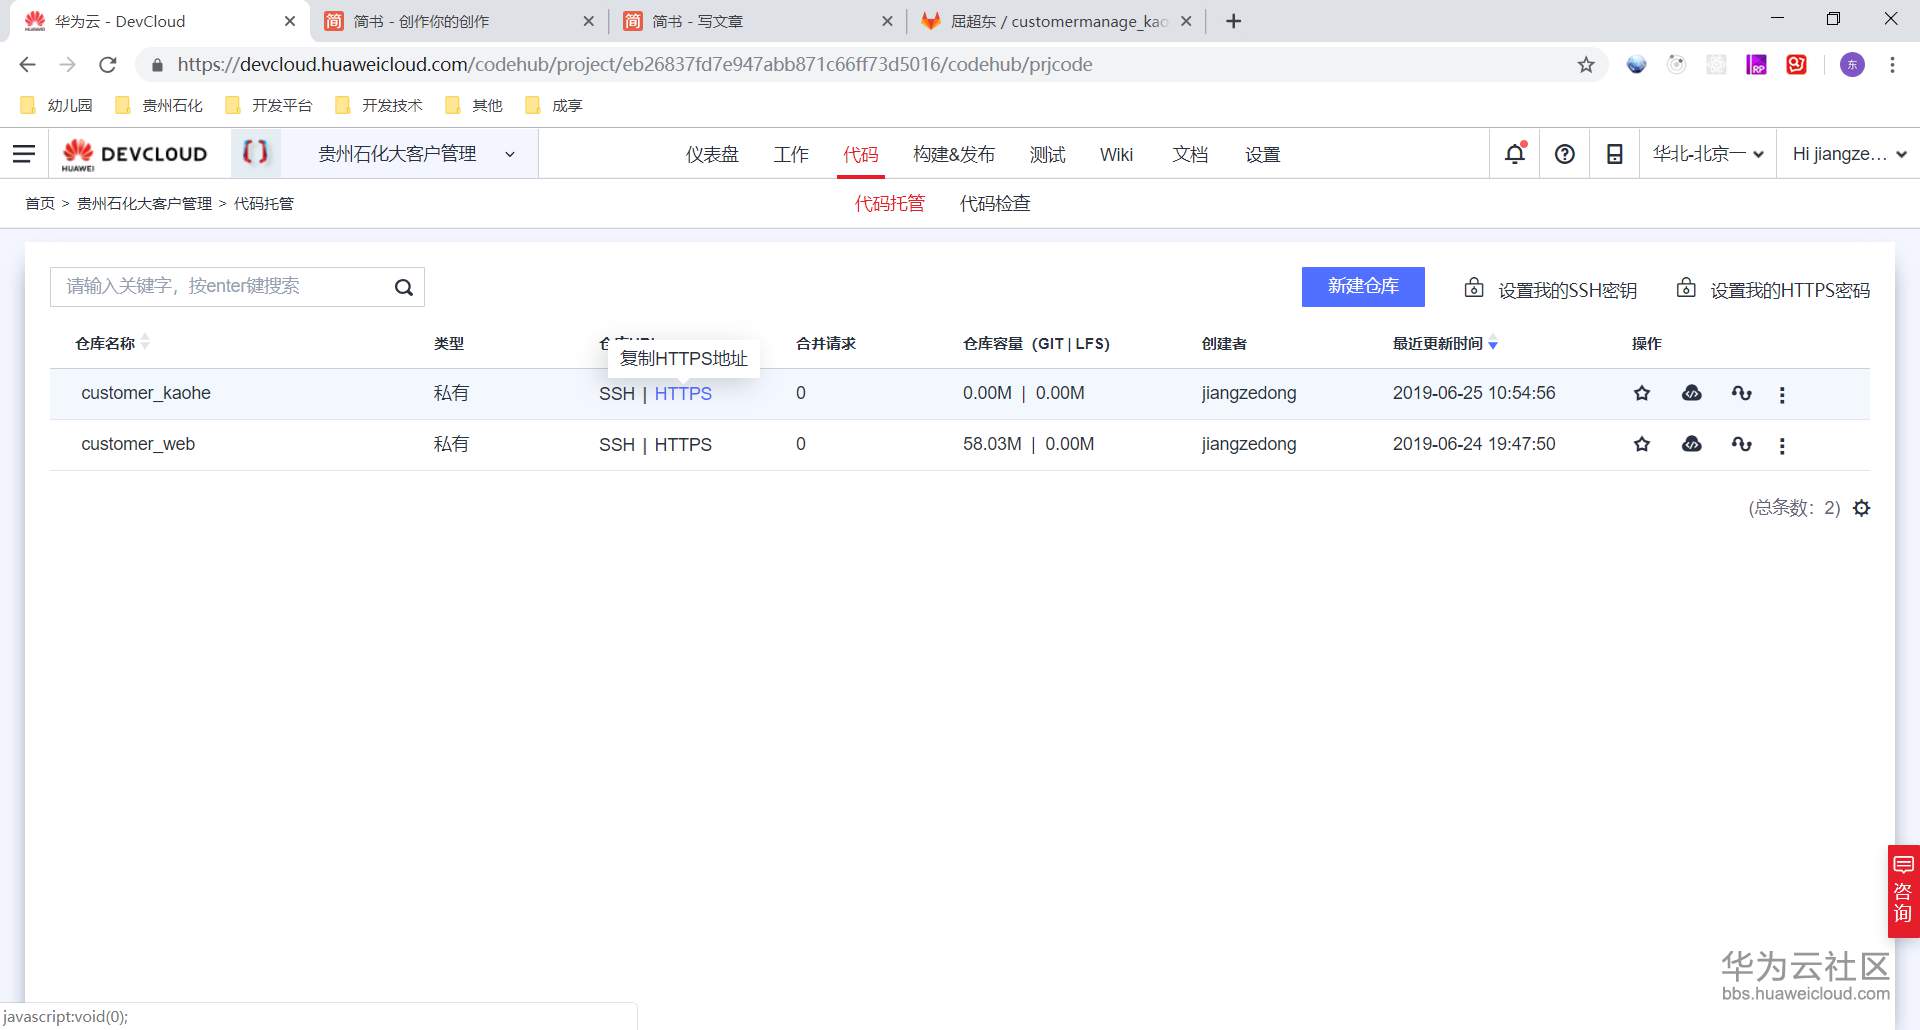1920x1030 pixels.
Task: Open the Wiki menu
Action: [x=1116, y=154]
